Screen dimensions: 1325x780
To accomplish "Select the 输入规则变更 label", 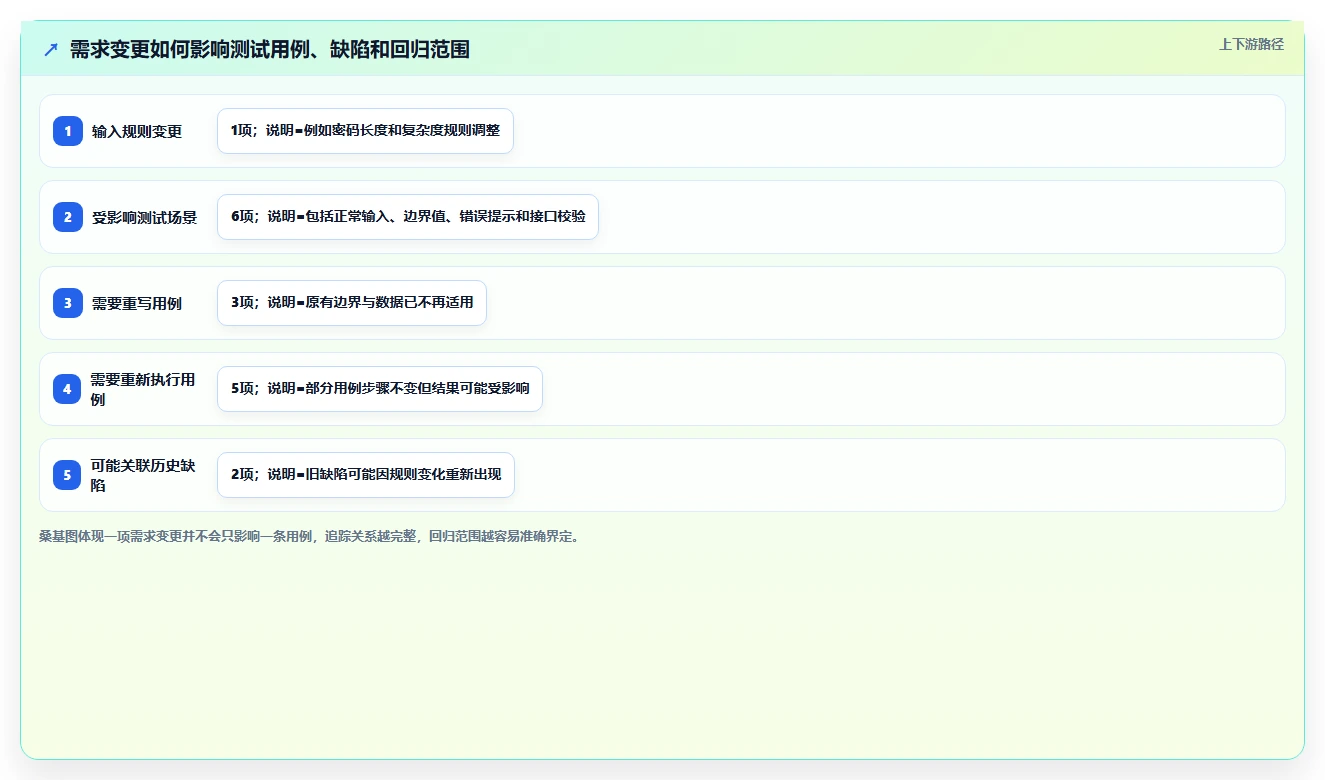I will point(137,131).
